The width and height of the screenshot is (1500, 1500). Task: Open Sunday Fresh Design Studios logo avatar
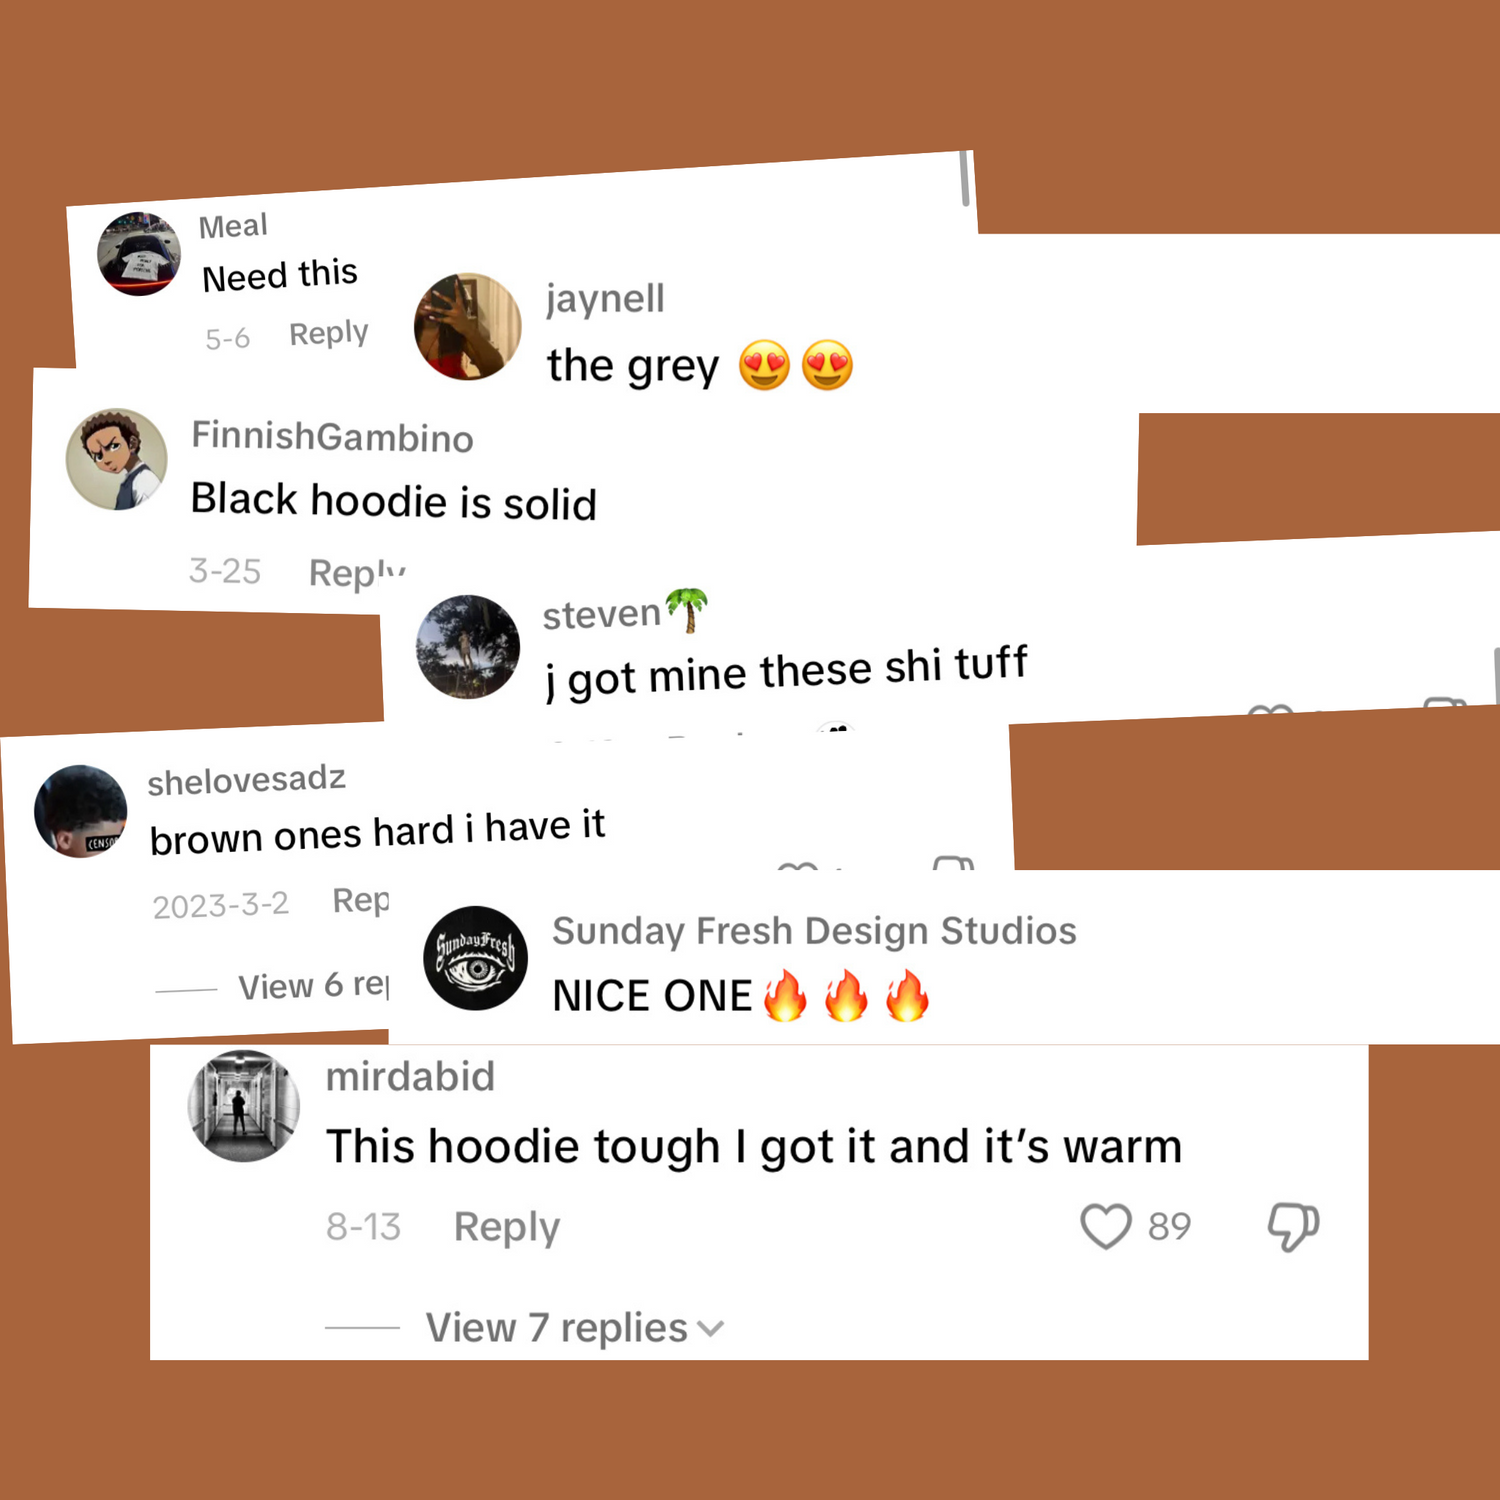tap(475, 958)
